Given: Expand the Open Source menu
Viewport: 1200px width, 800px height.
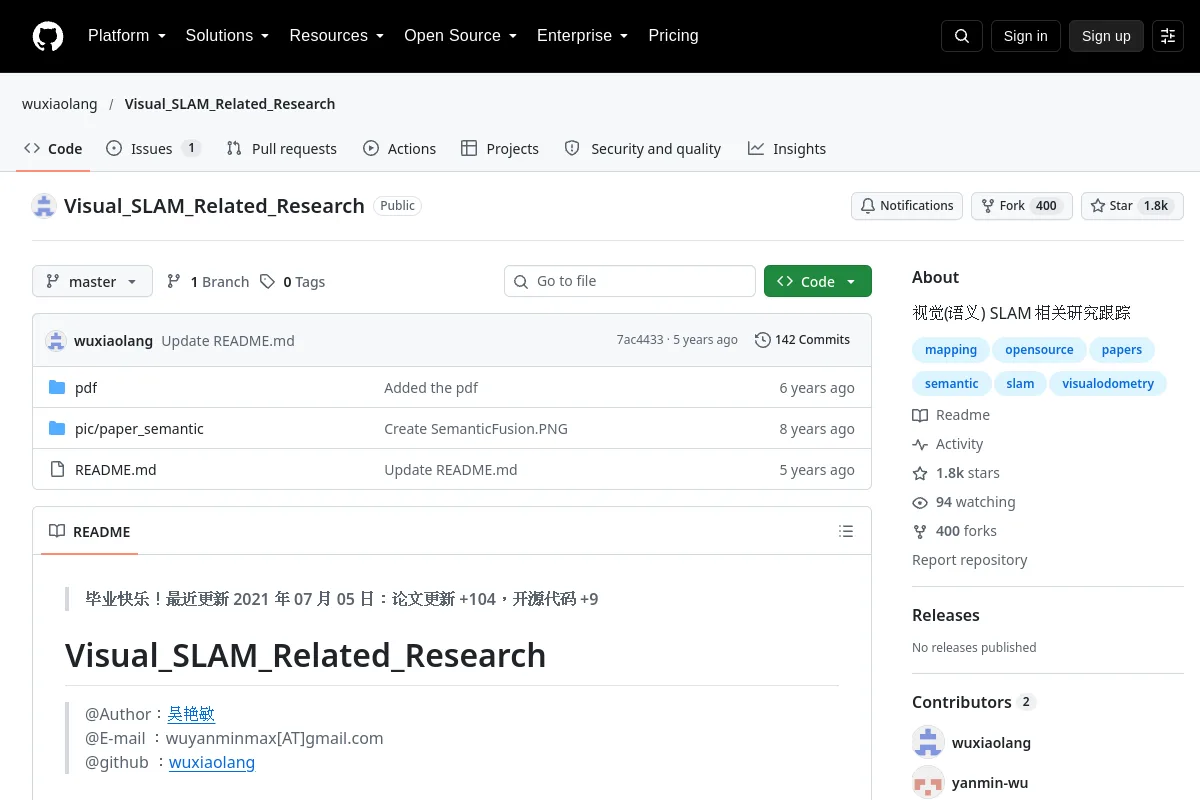Looking at the screenshot, I should pyautogui.click(x=460, y=36).
